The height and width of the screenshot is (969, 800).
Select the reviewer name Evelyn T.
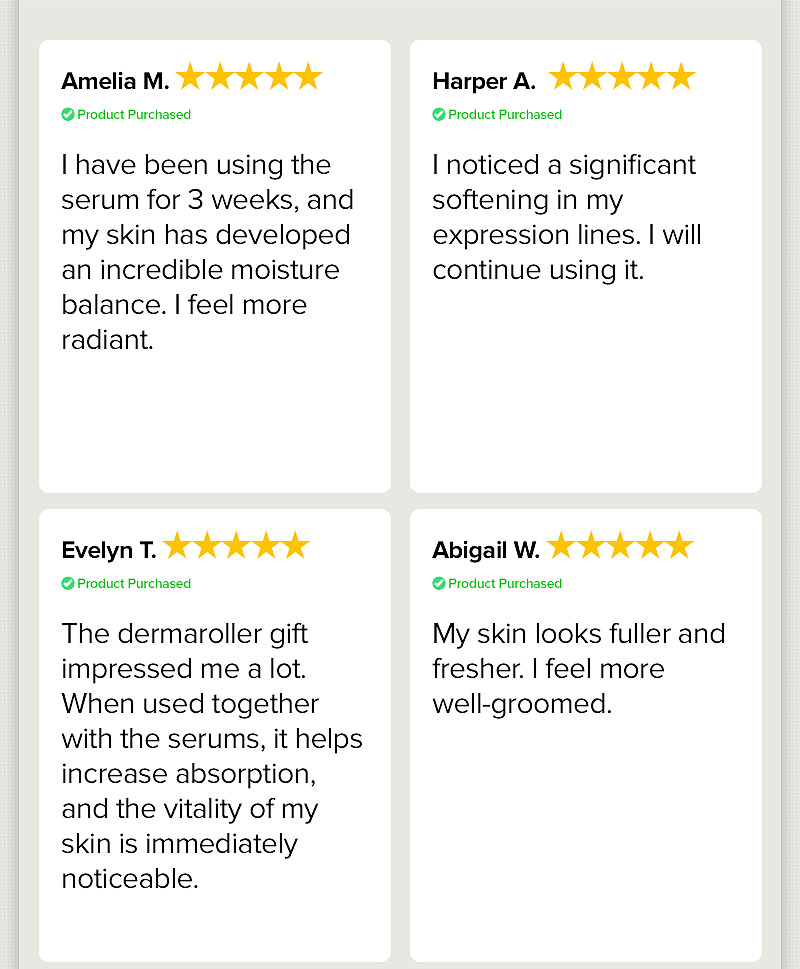click(x=109, y=550)
